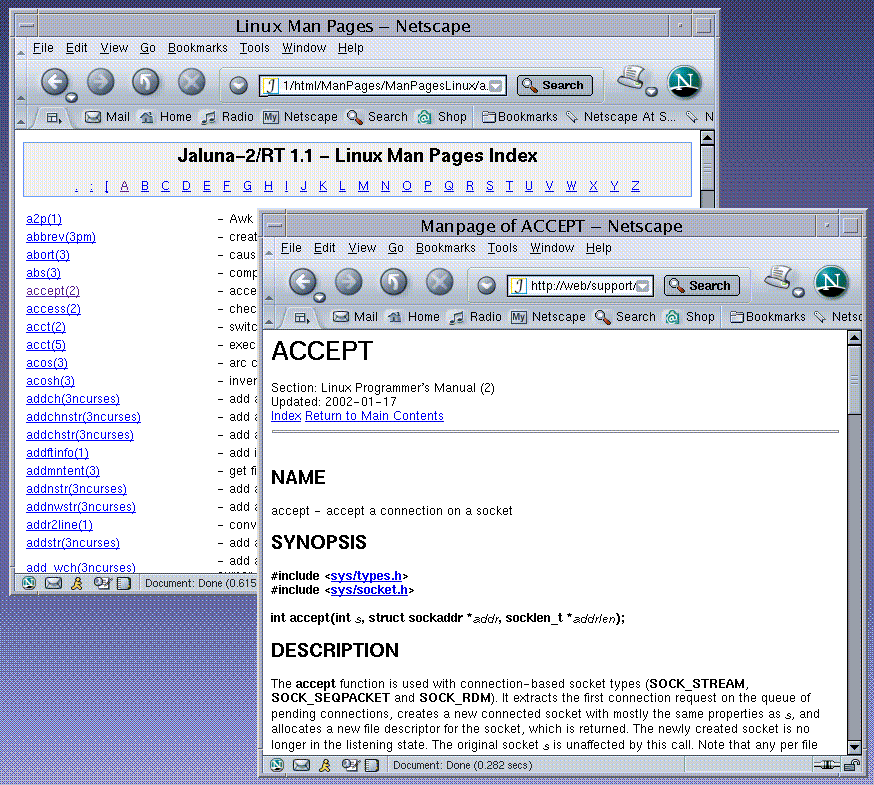
Task: Reload the Manpage of ACCEPT page
Action: tap(394, 282)
